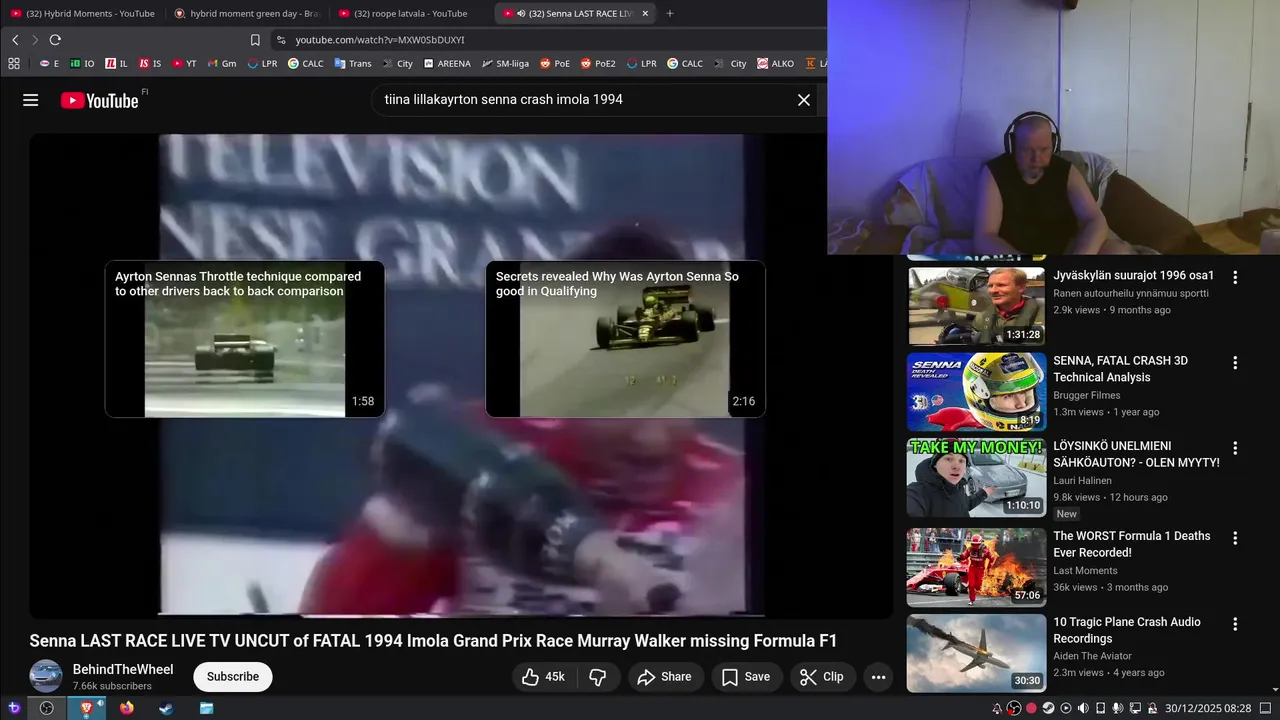The image size is (1280, 720).
Task: Open a new browser tab
Action: coord(670,14)
